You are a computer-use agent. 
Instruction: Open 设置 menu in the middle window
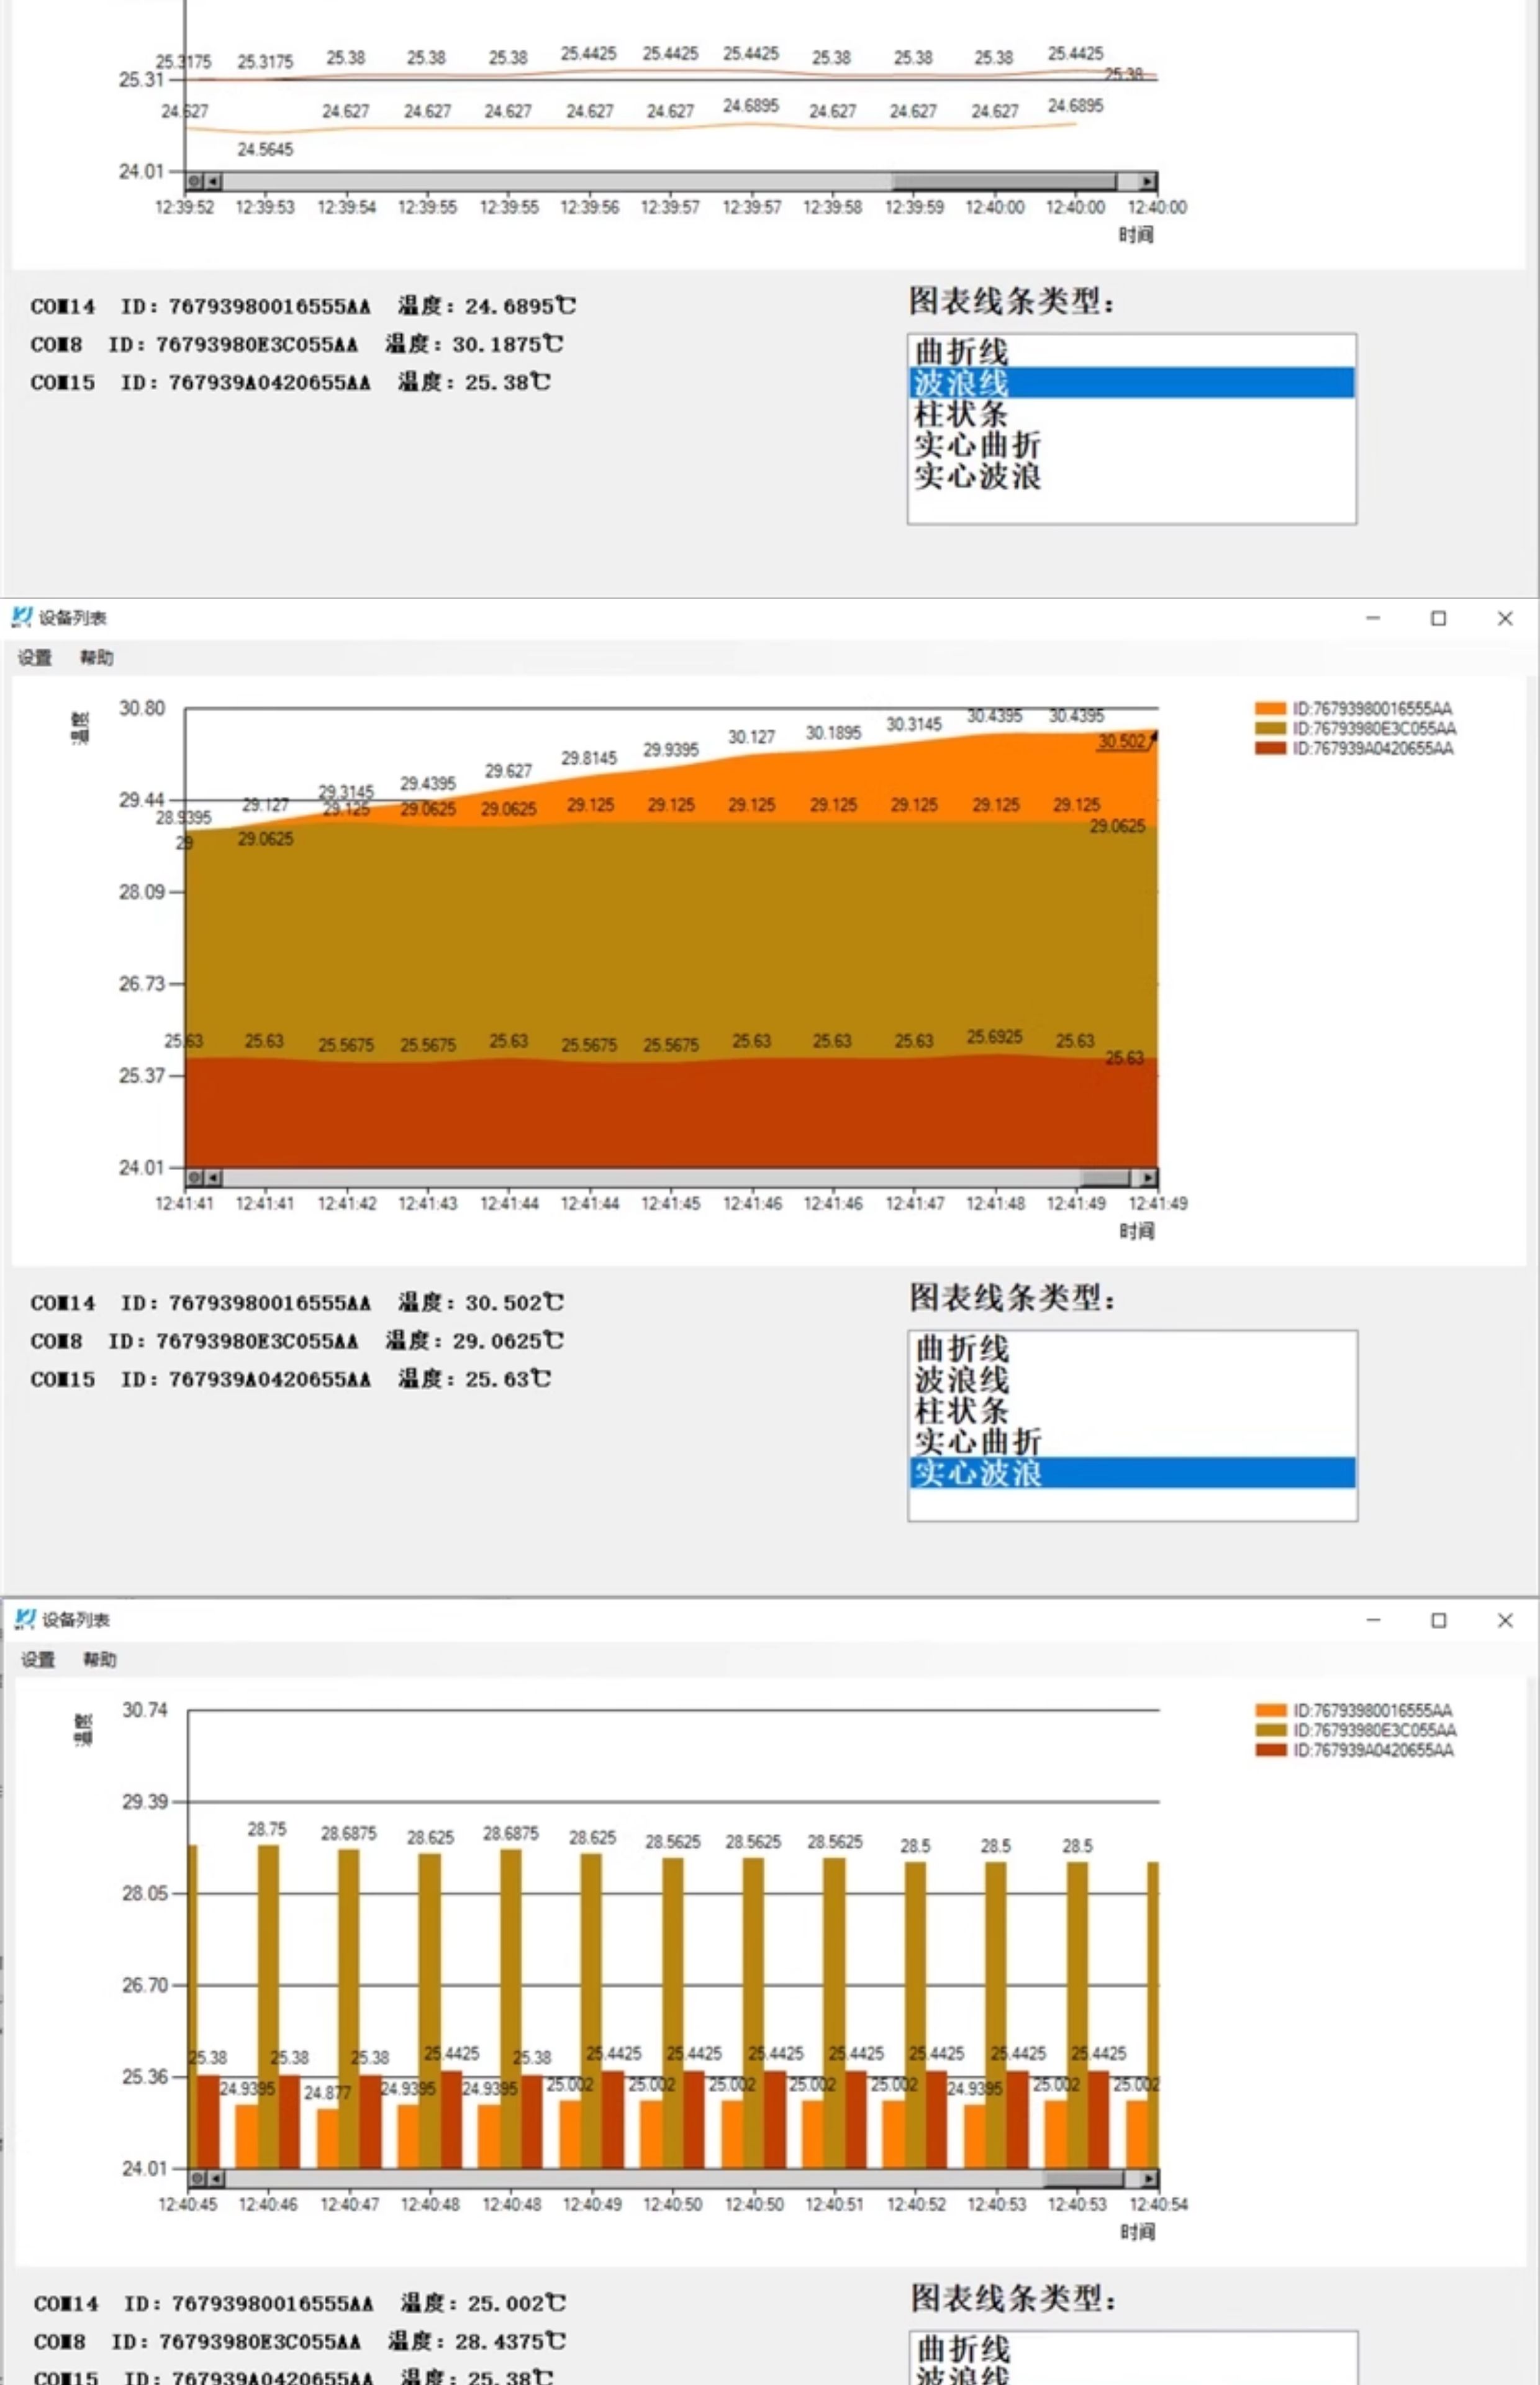point(35,657)
